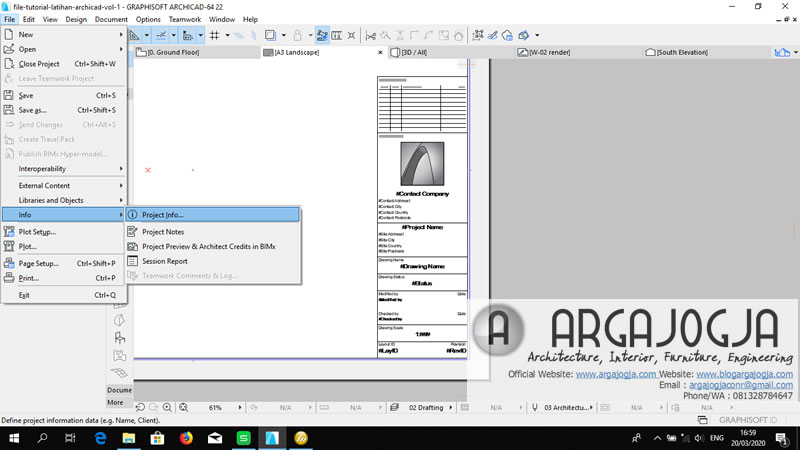Click the Fit in Window icon
The width and height of the screenshot is (800, 450).
pyautogui.click(x=183, y=408)
